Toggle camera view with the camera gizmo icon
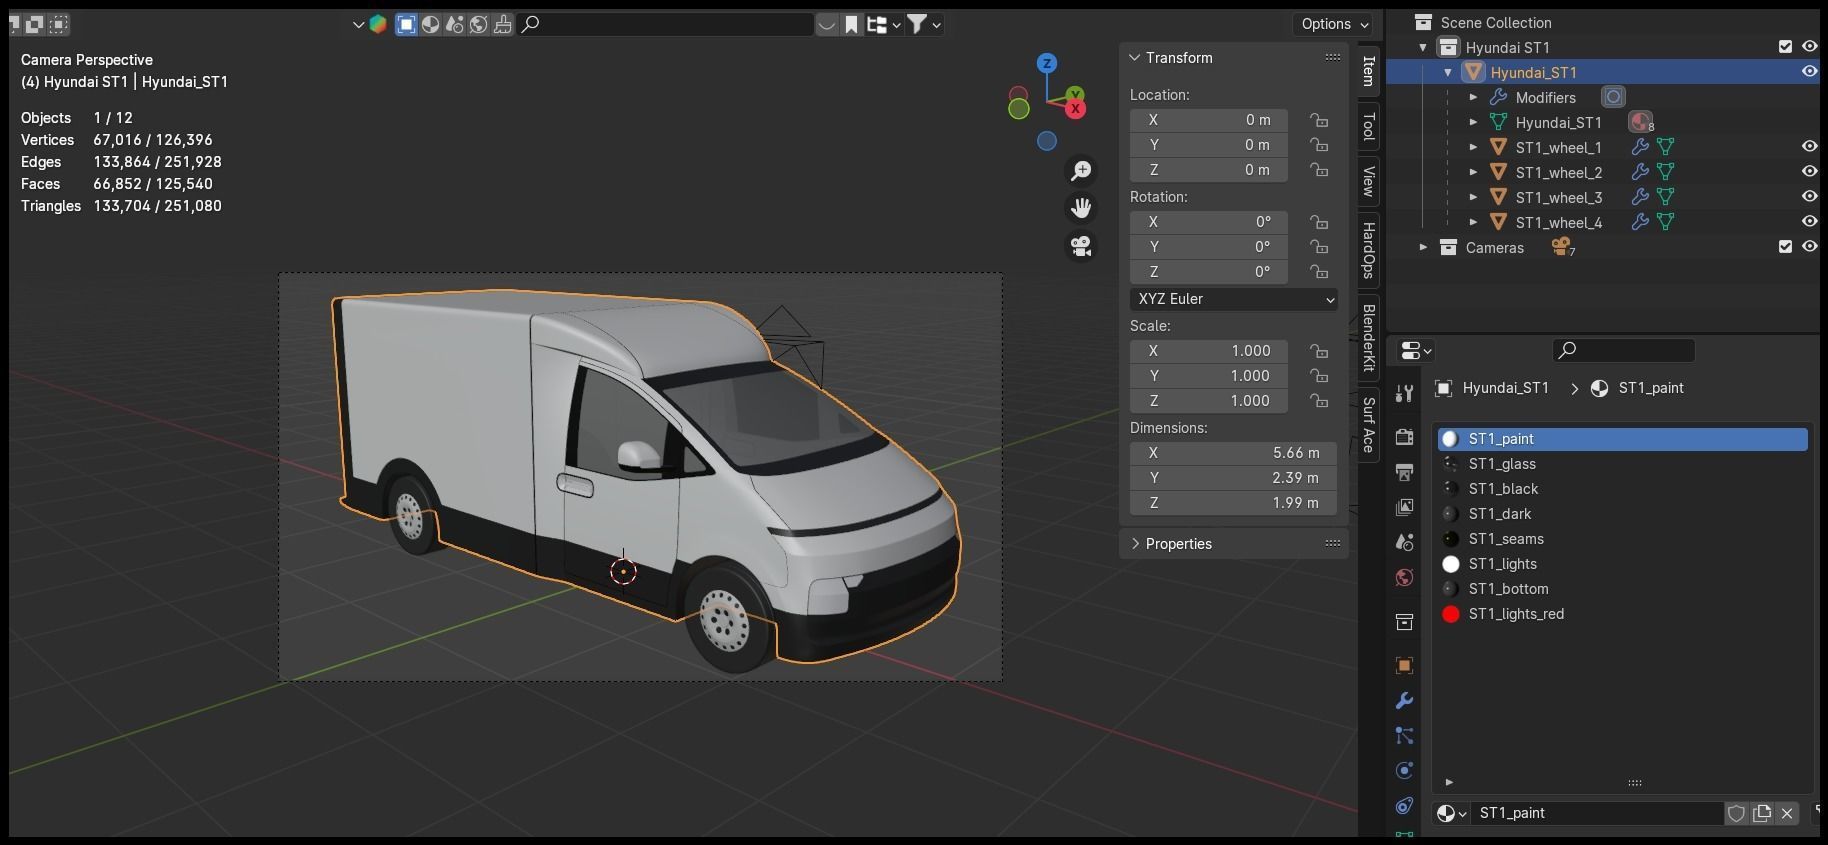 (x=1081, y=246)
